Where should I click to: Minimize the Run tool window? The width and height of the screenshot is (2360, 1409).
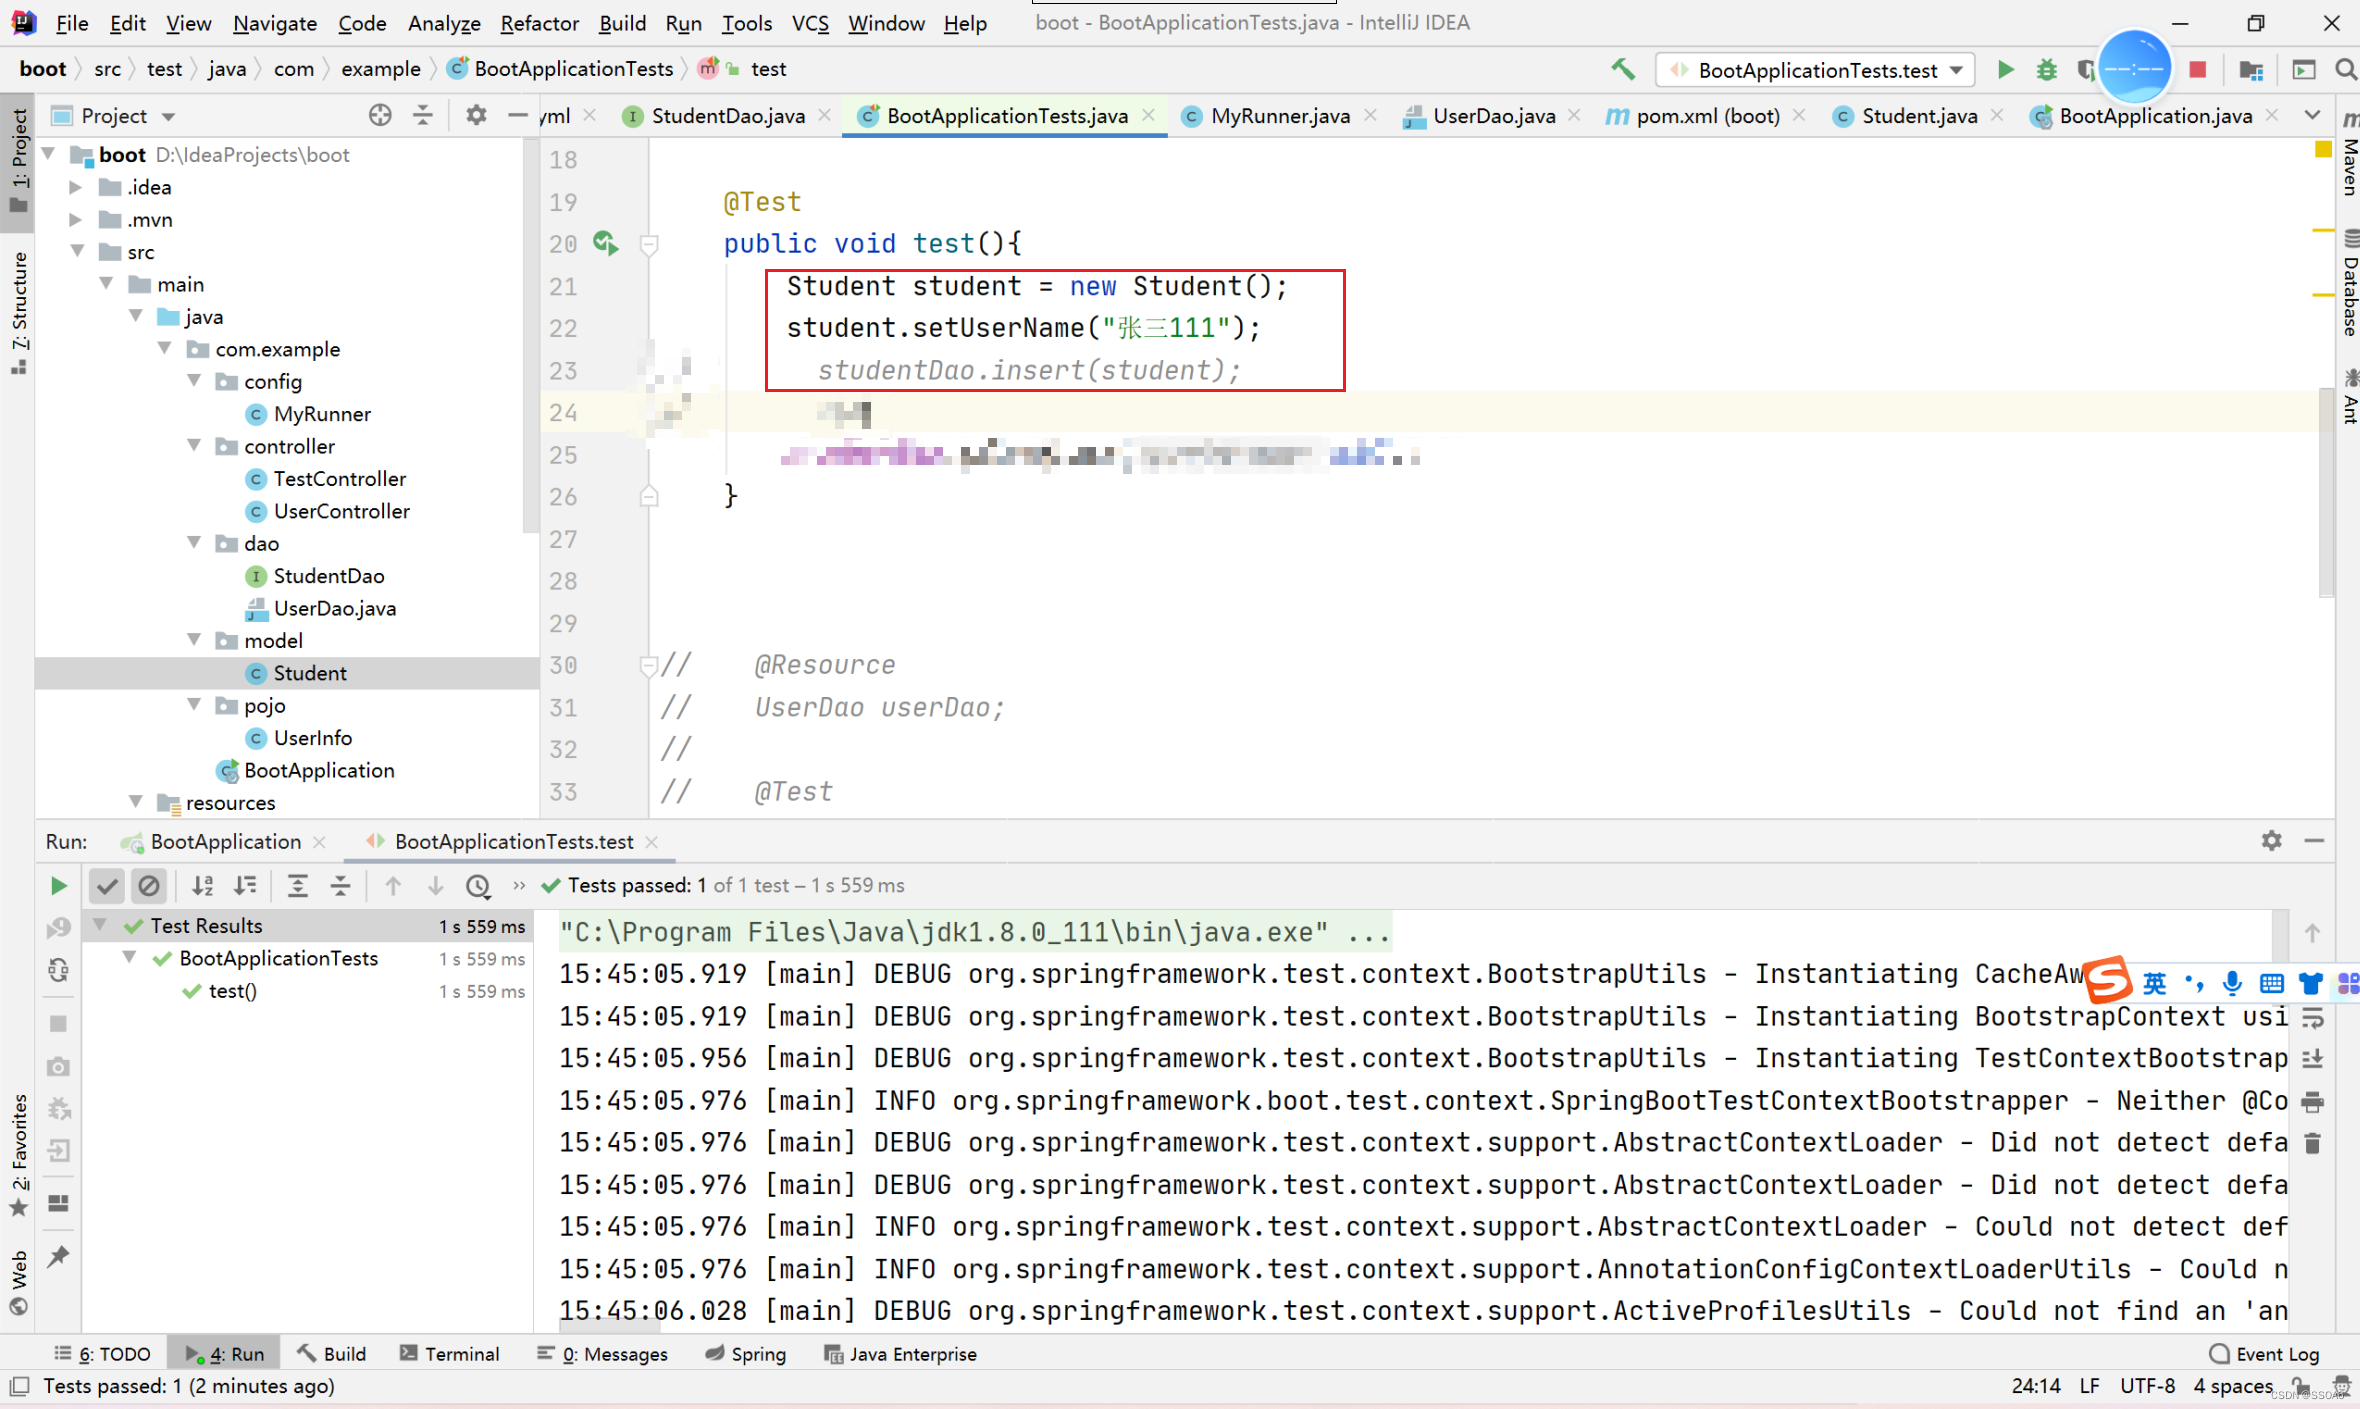point(2314,841)
